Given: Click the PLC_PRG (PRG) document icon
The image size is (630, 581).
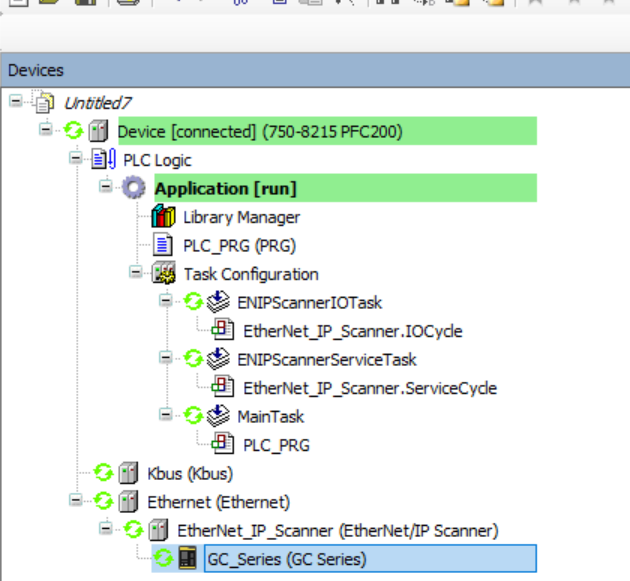Looking at the screenshot, I should click(163, 245).
